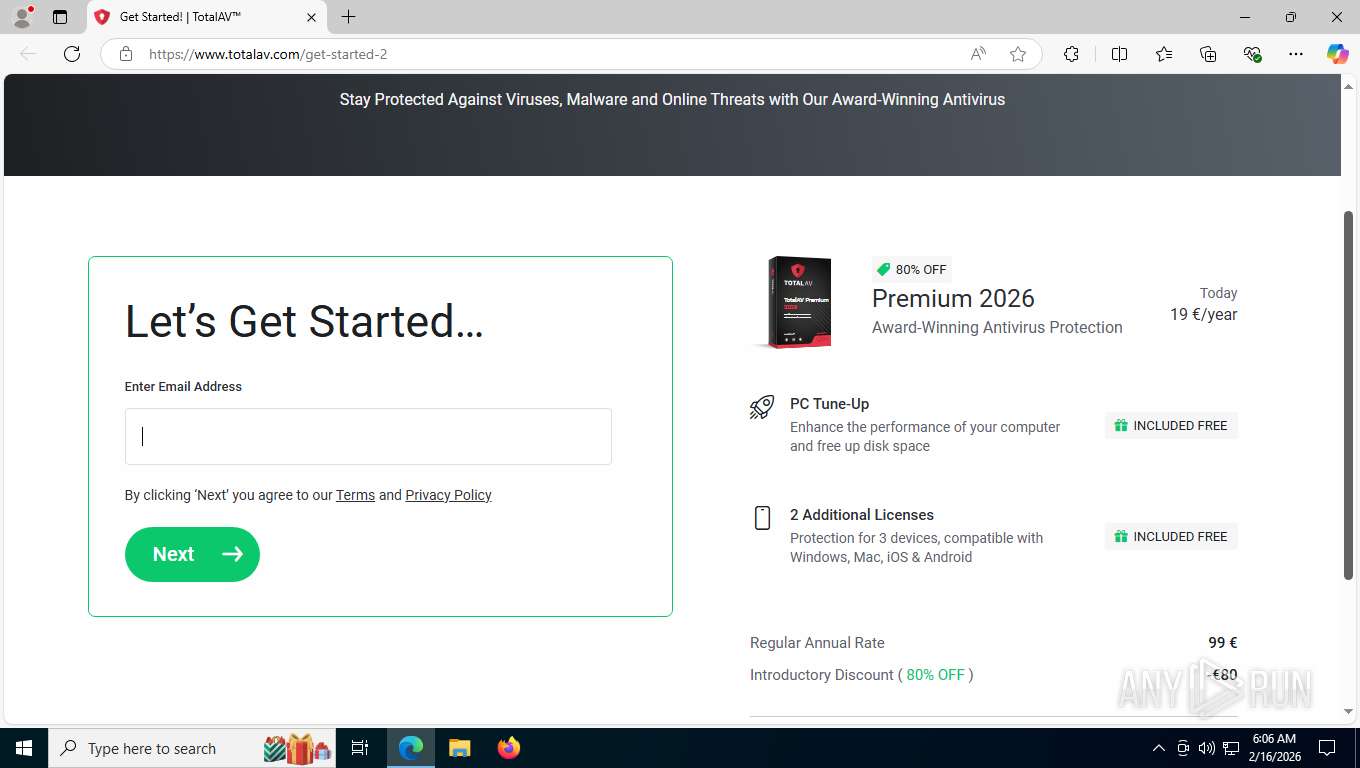Click the page vertical scrollbar thumb
This screenshot has height=768, width=1360.
[1348, 395]
